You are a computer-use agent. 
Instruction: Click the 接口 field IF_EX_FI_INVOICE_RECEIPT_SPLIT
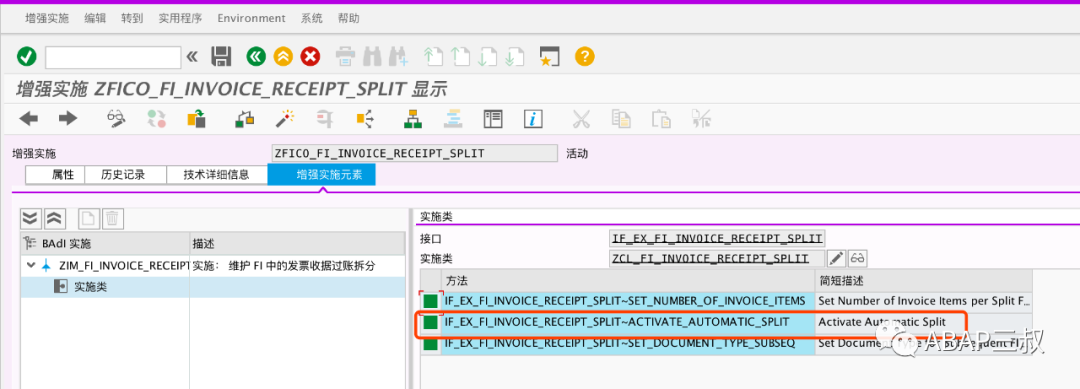(x=717, y=239)
